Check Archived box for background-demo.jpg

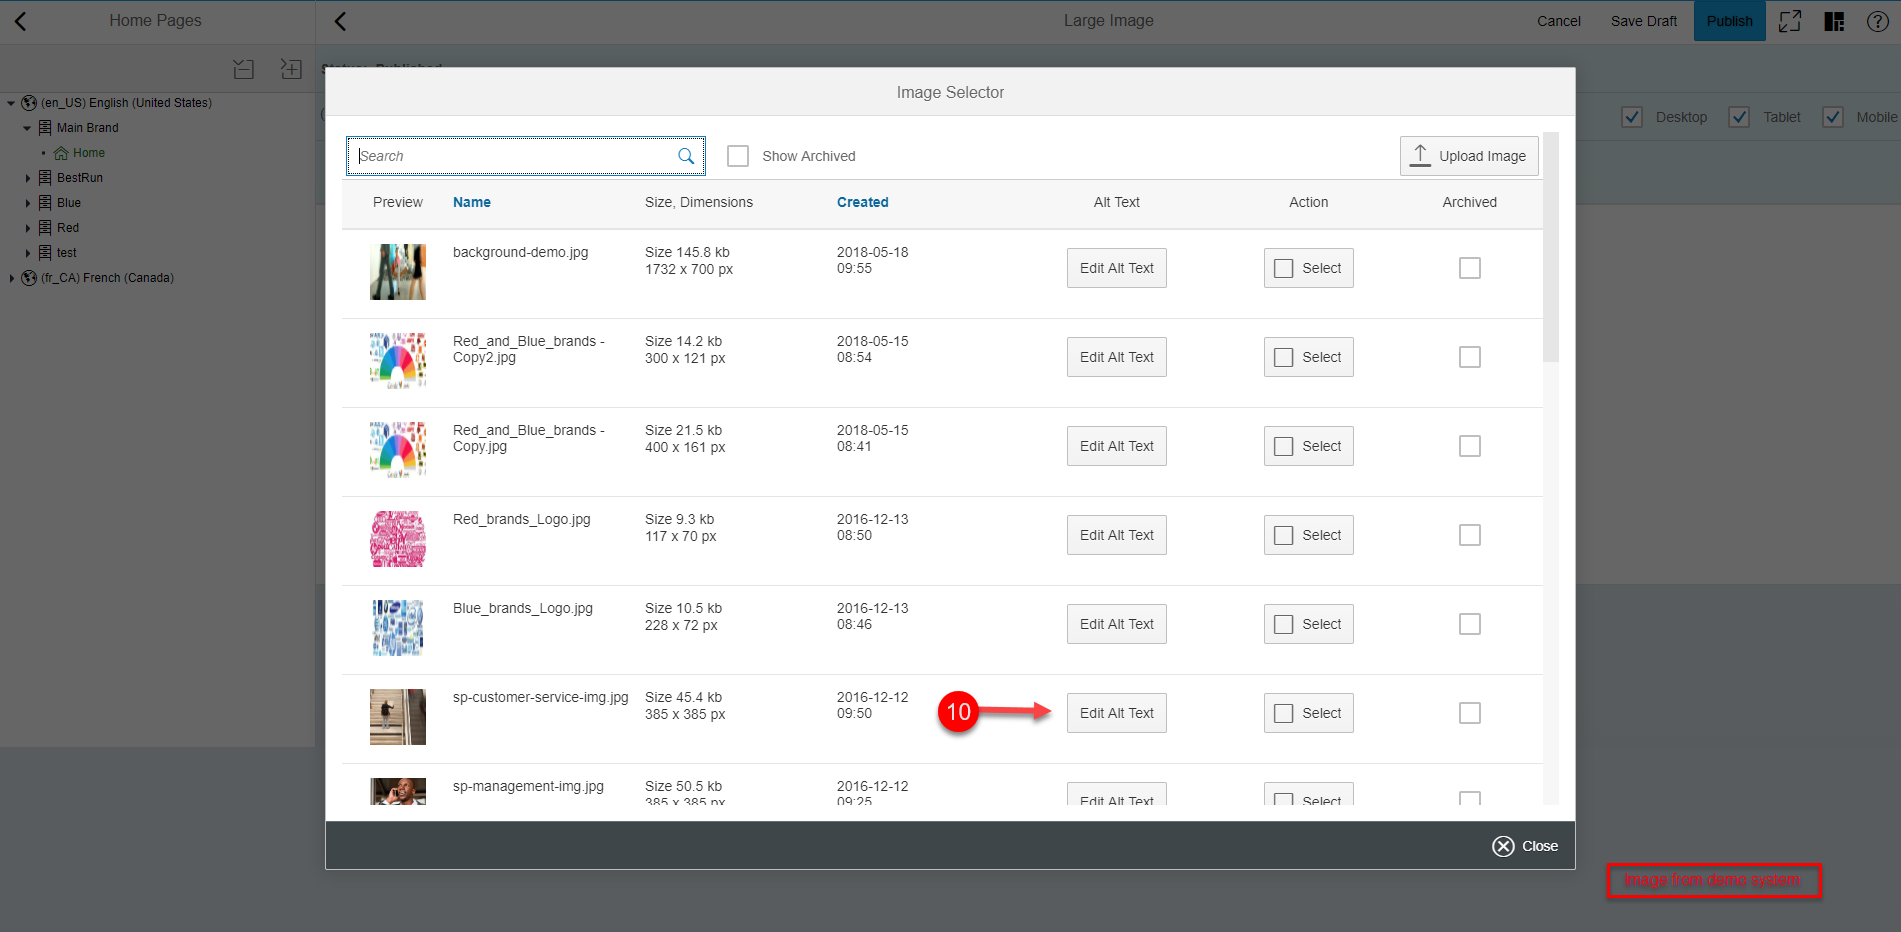[1470, 268]
